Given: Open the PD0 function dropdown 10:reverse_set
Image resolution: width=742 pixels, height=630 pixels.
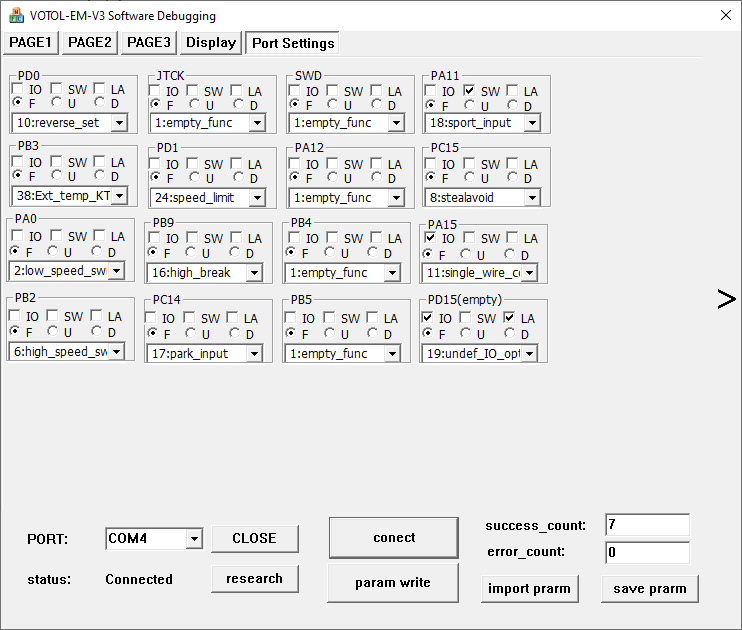Looking at the screenshot, I should (119, 123).
